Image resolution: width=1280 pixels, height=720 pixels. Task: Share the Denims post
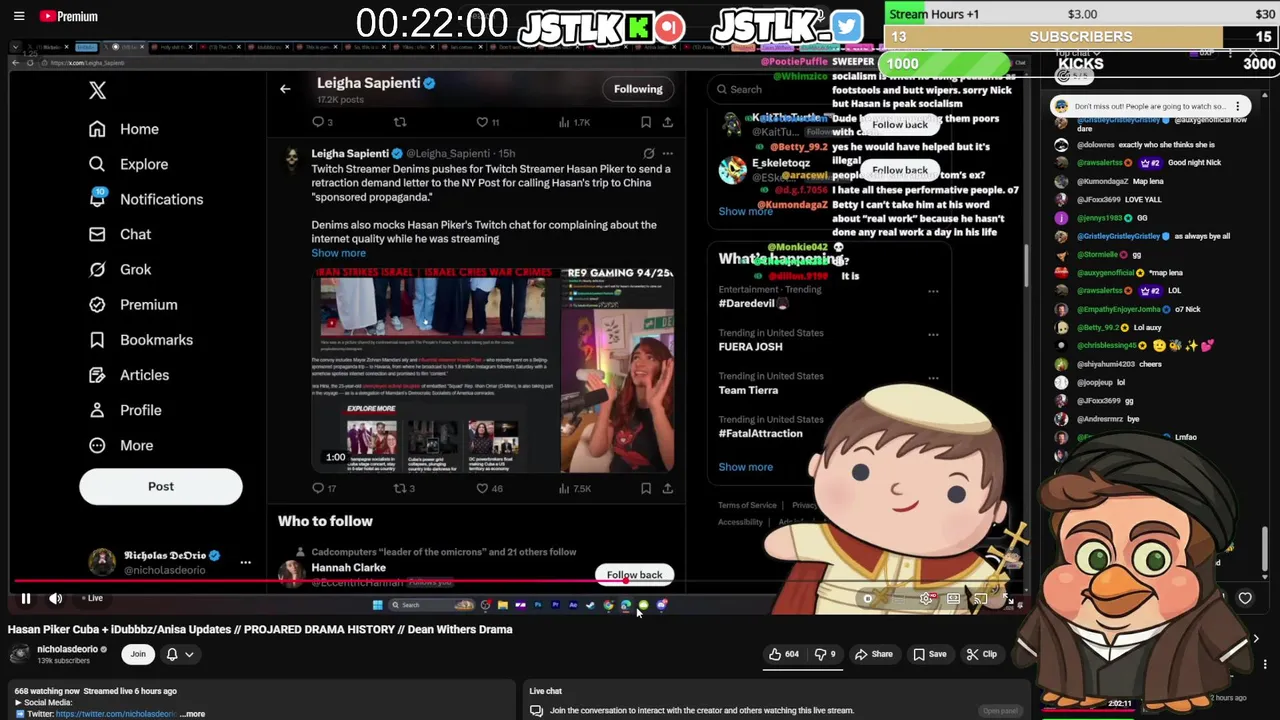[x=667, y=488]
